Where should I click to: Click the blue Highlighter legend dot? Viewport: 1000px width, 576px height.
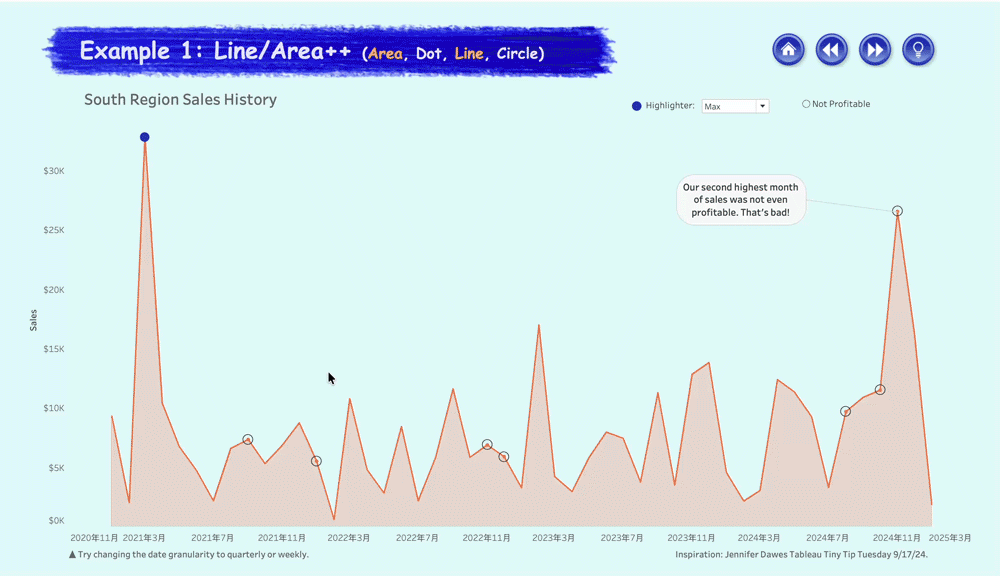pyautogui.click(x=637, y=106)
